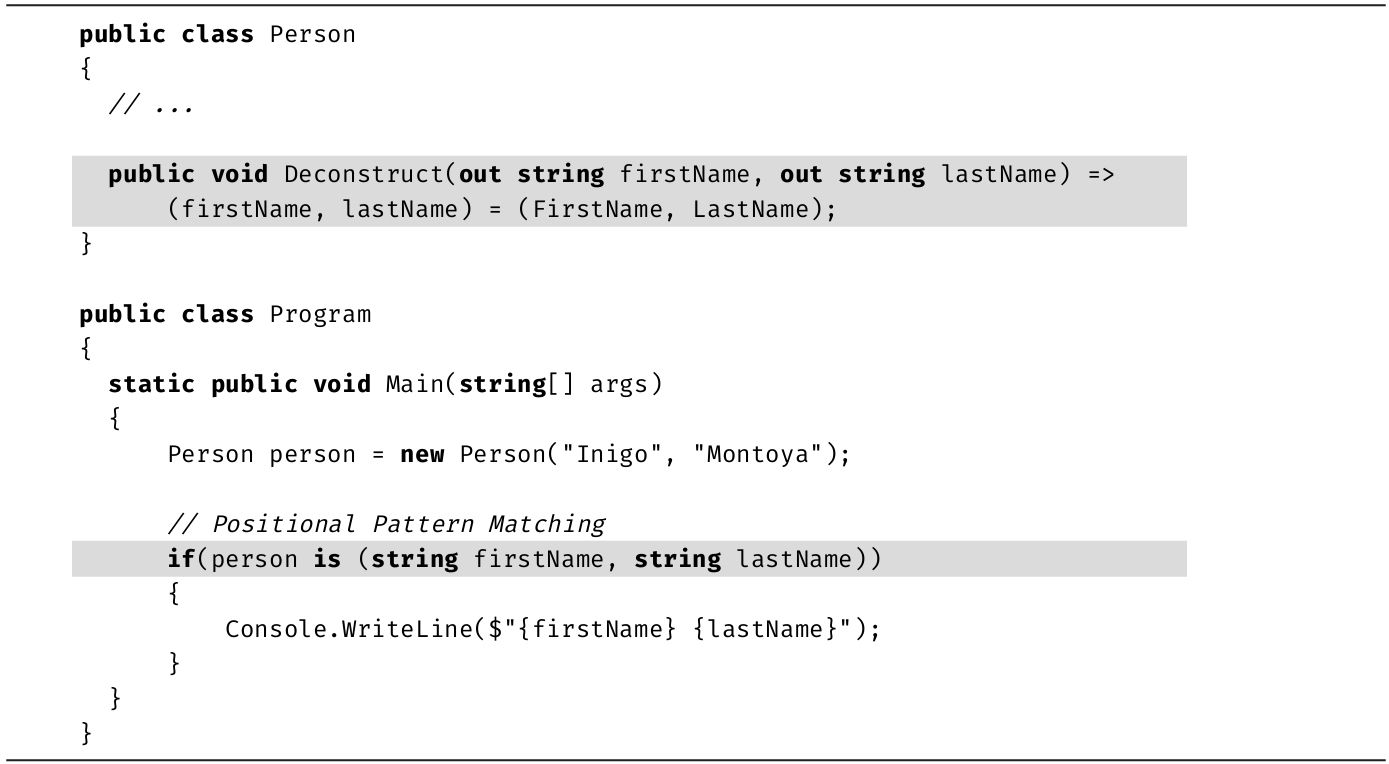
Task: Click the new keyword in person assignment
Action: point(422,455)
